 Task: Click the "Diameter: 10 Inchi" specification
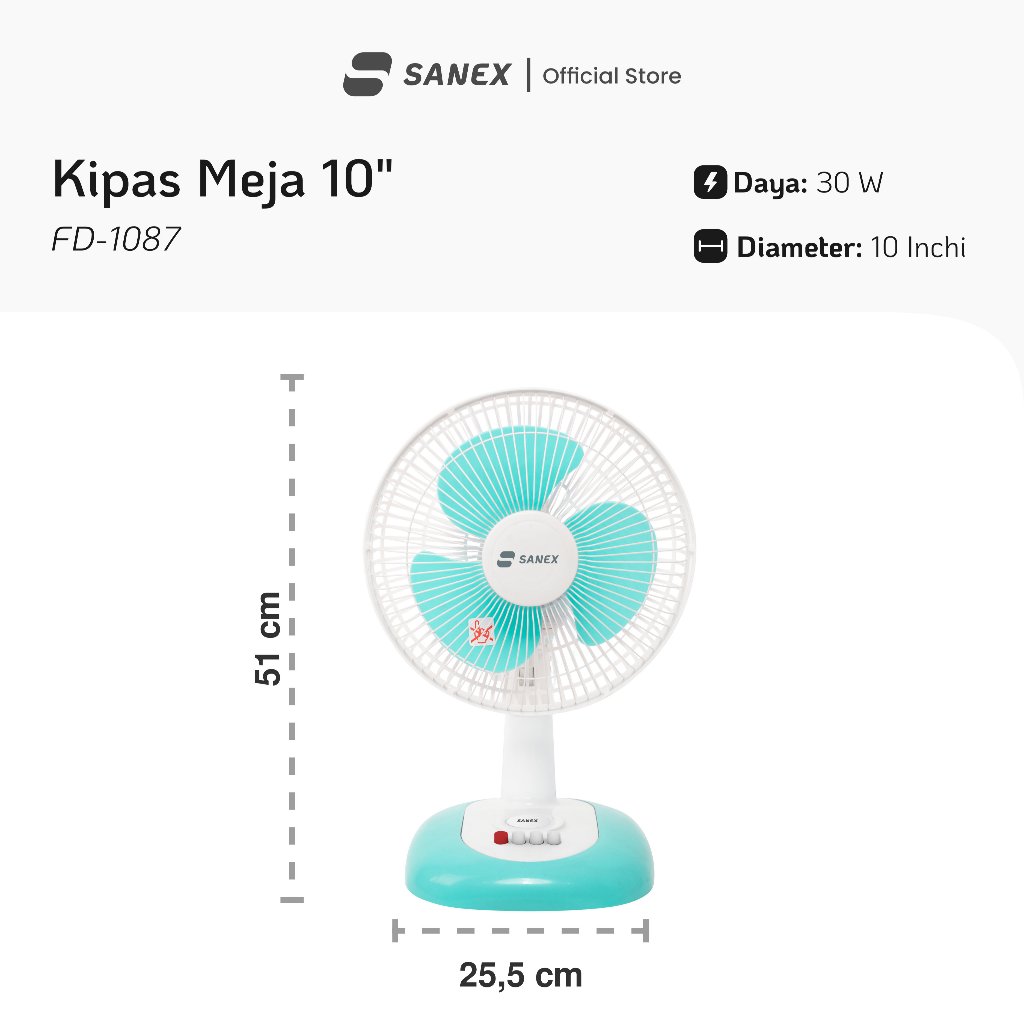pos(851,247)
